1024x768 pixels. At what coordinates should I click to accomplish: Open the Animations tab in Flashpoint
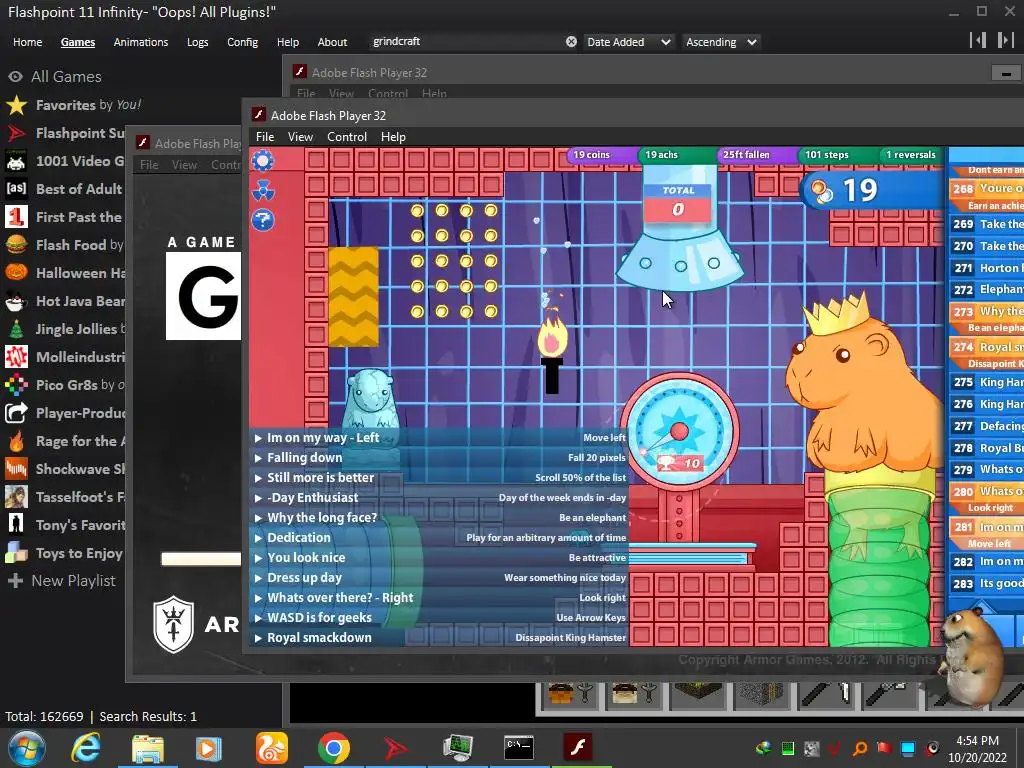140,42
